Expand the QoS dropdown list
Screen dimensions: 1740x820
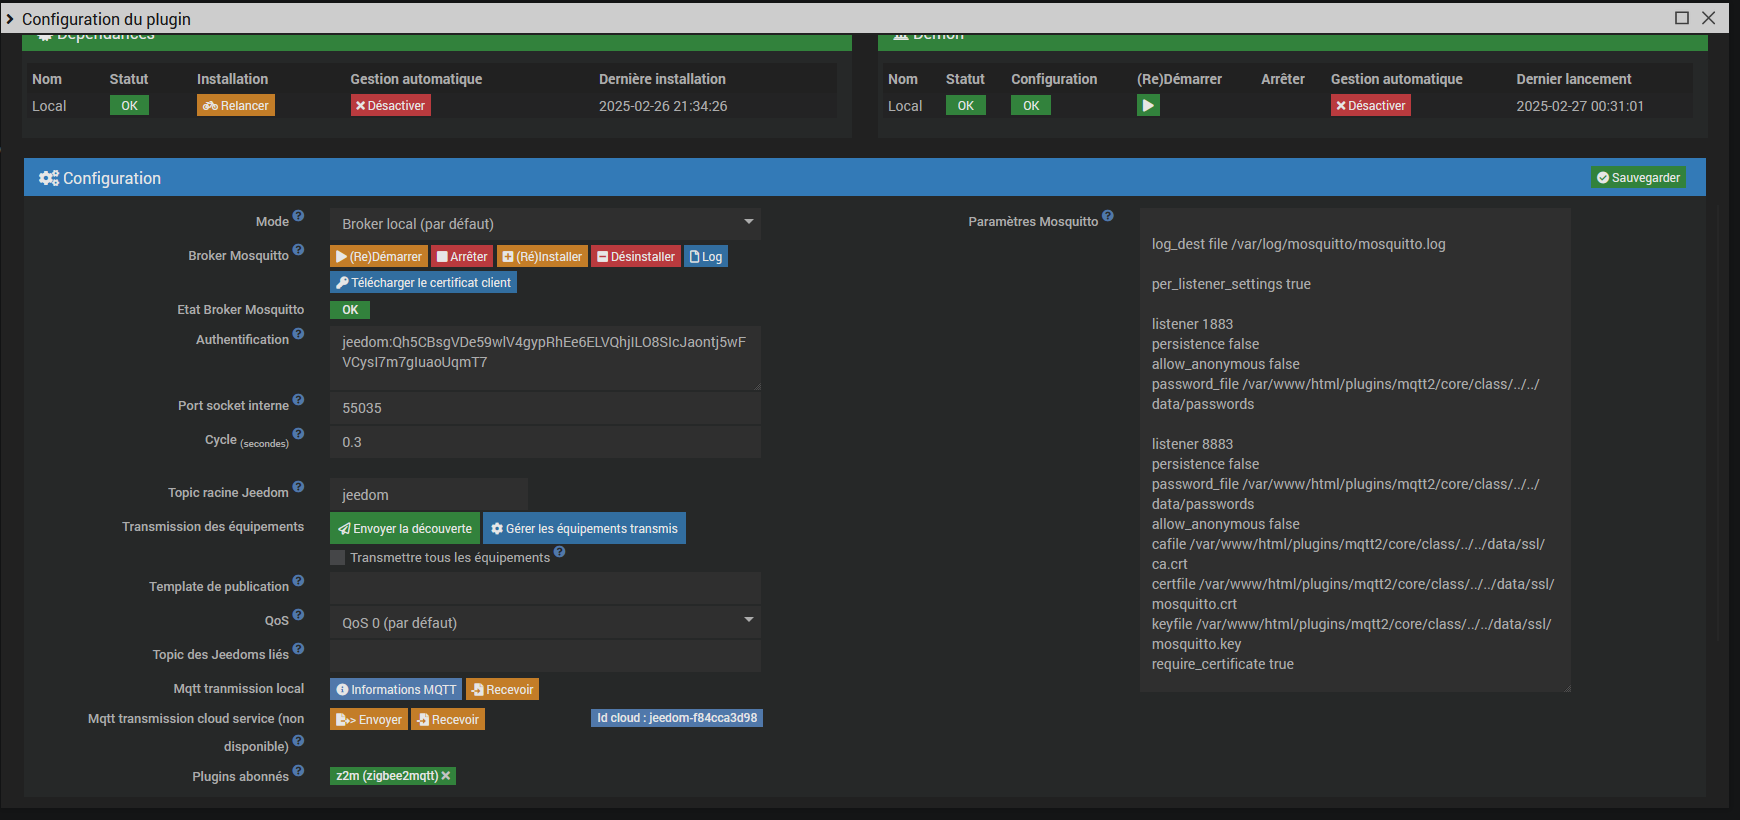pyautogui.click(x=545, y=623)
